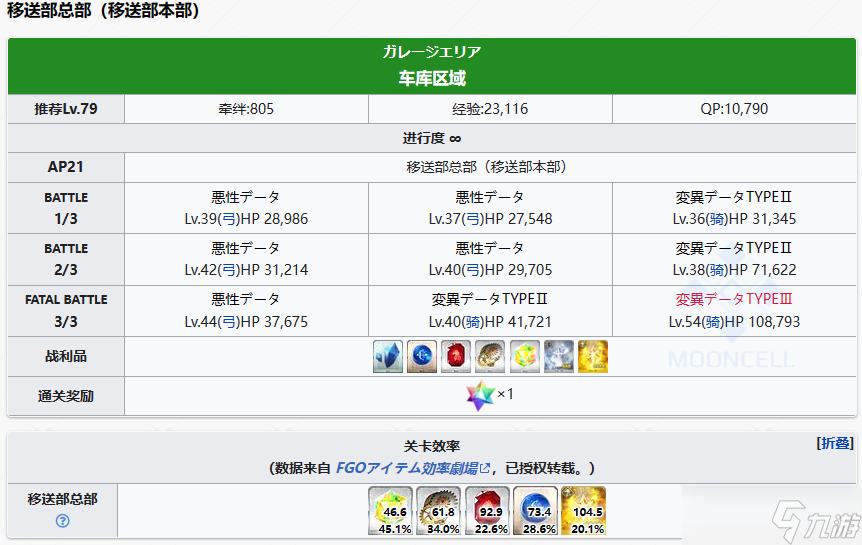This screenshot has width=862, height=545.
Task: Click the rainbow star 通关奖励 reward icon
Action: pos(480,395)
